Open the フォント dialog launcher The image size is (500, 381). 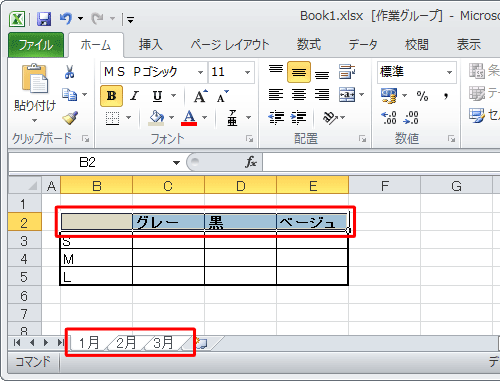[x=249, y=139]
